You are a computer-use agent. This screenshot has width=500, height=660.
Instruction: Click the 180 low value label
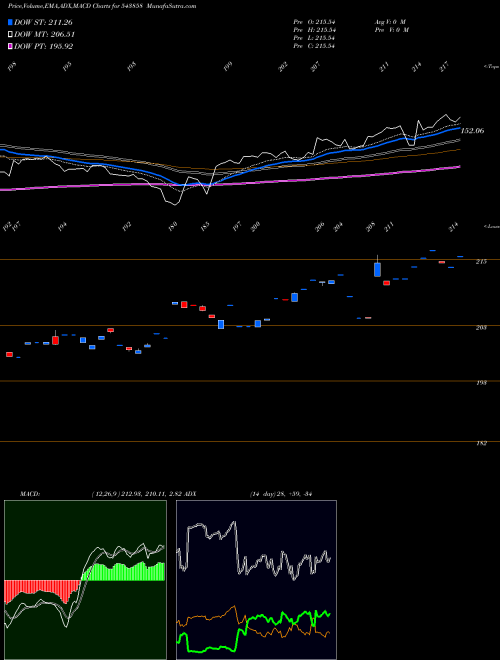click(x=173, y=227)
